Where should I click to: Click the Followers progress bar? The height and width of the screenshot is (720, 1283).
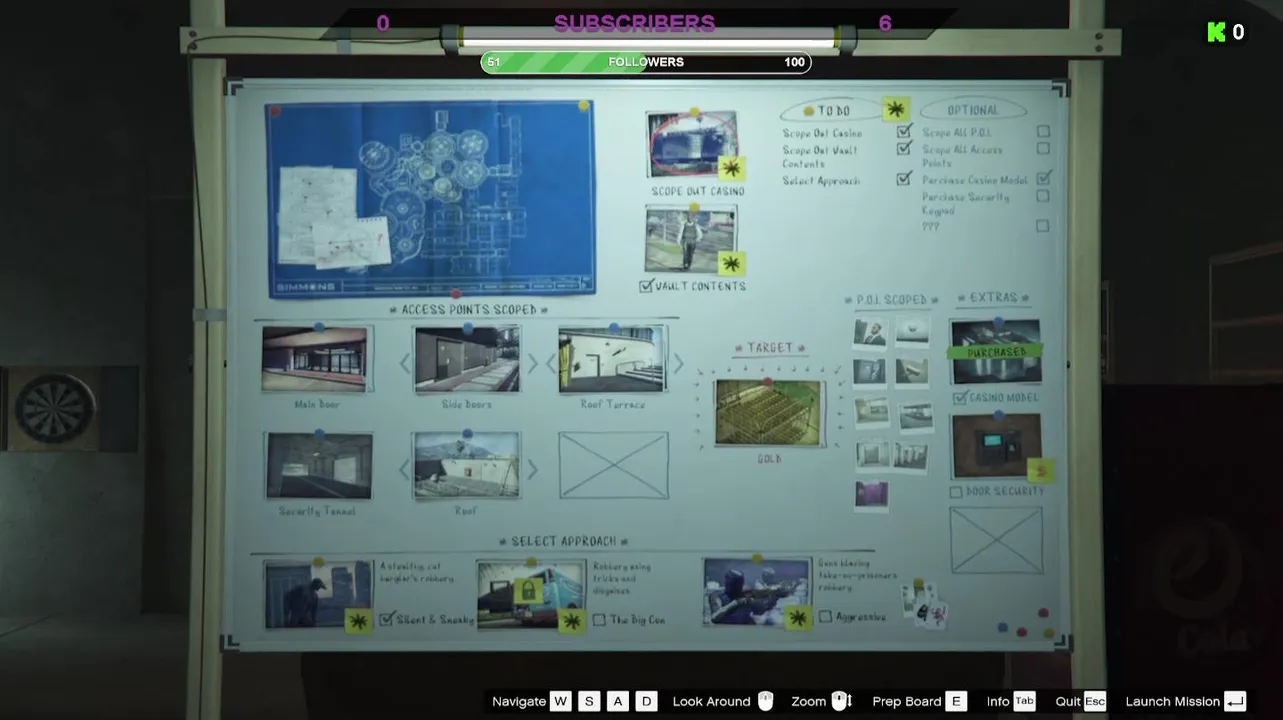pyautogui.click(x=646, y=62)
